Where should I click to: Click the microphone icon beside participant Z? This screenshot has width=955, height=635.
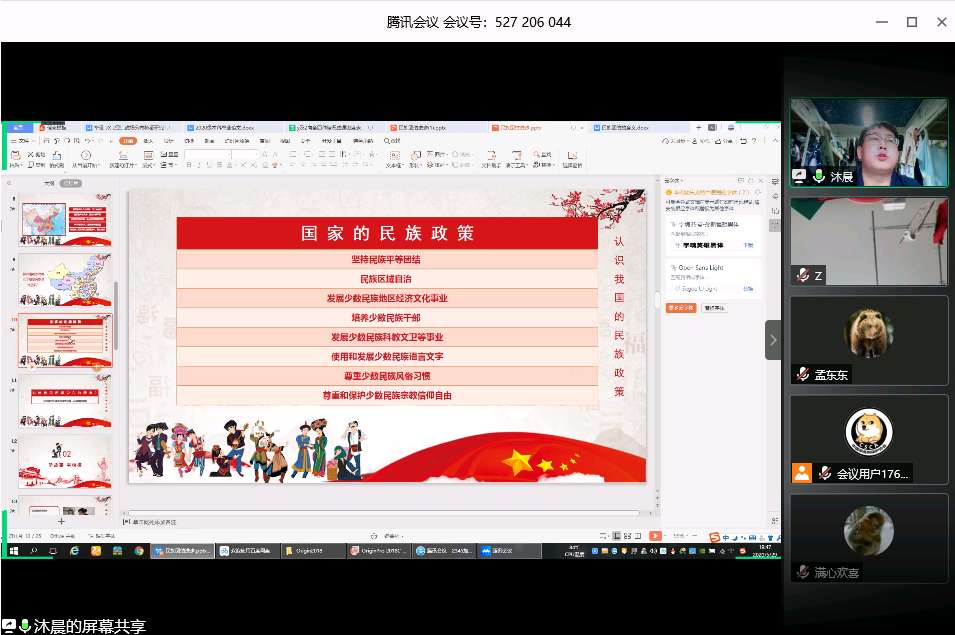tap(802, 275)
